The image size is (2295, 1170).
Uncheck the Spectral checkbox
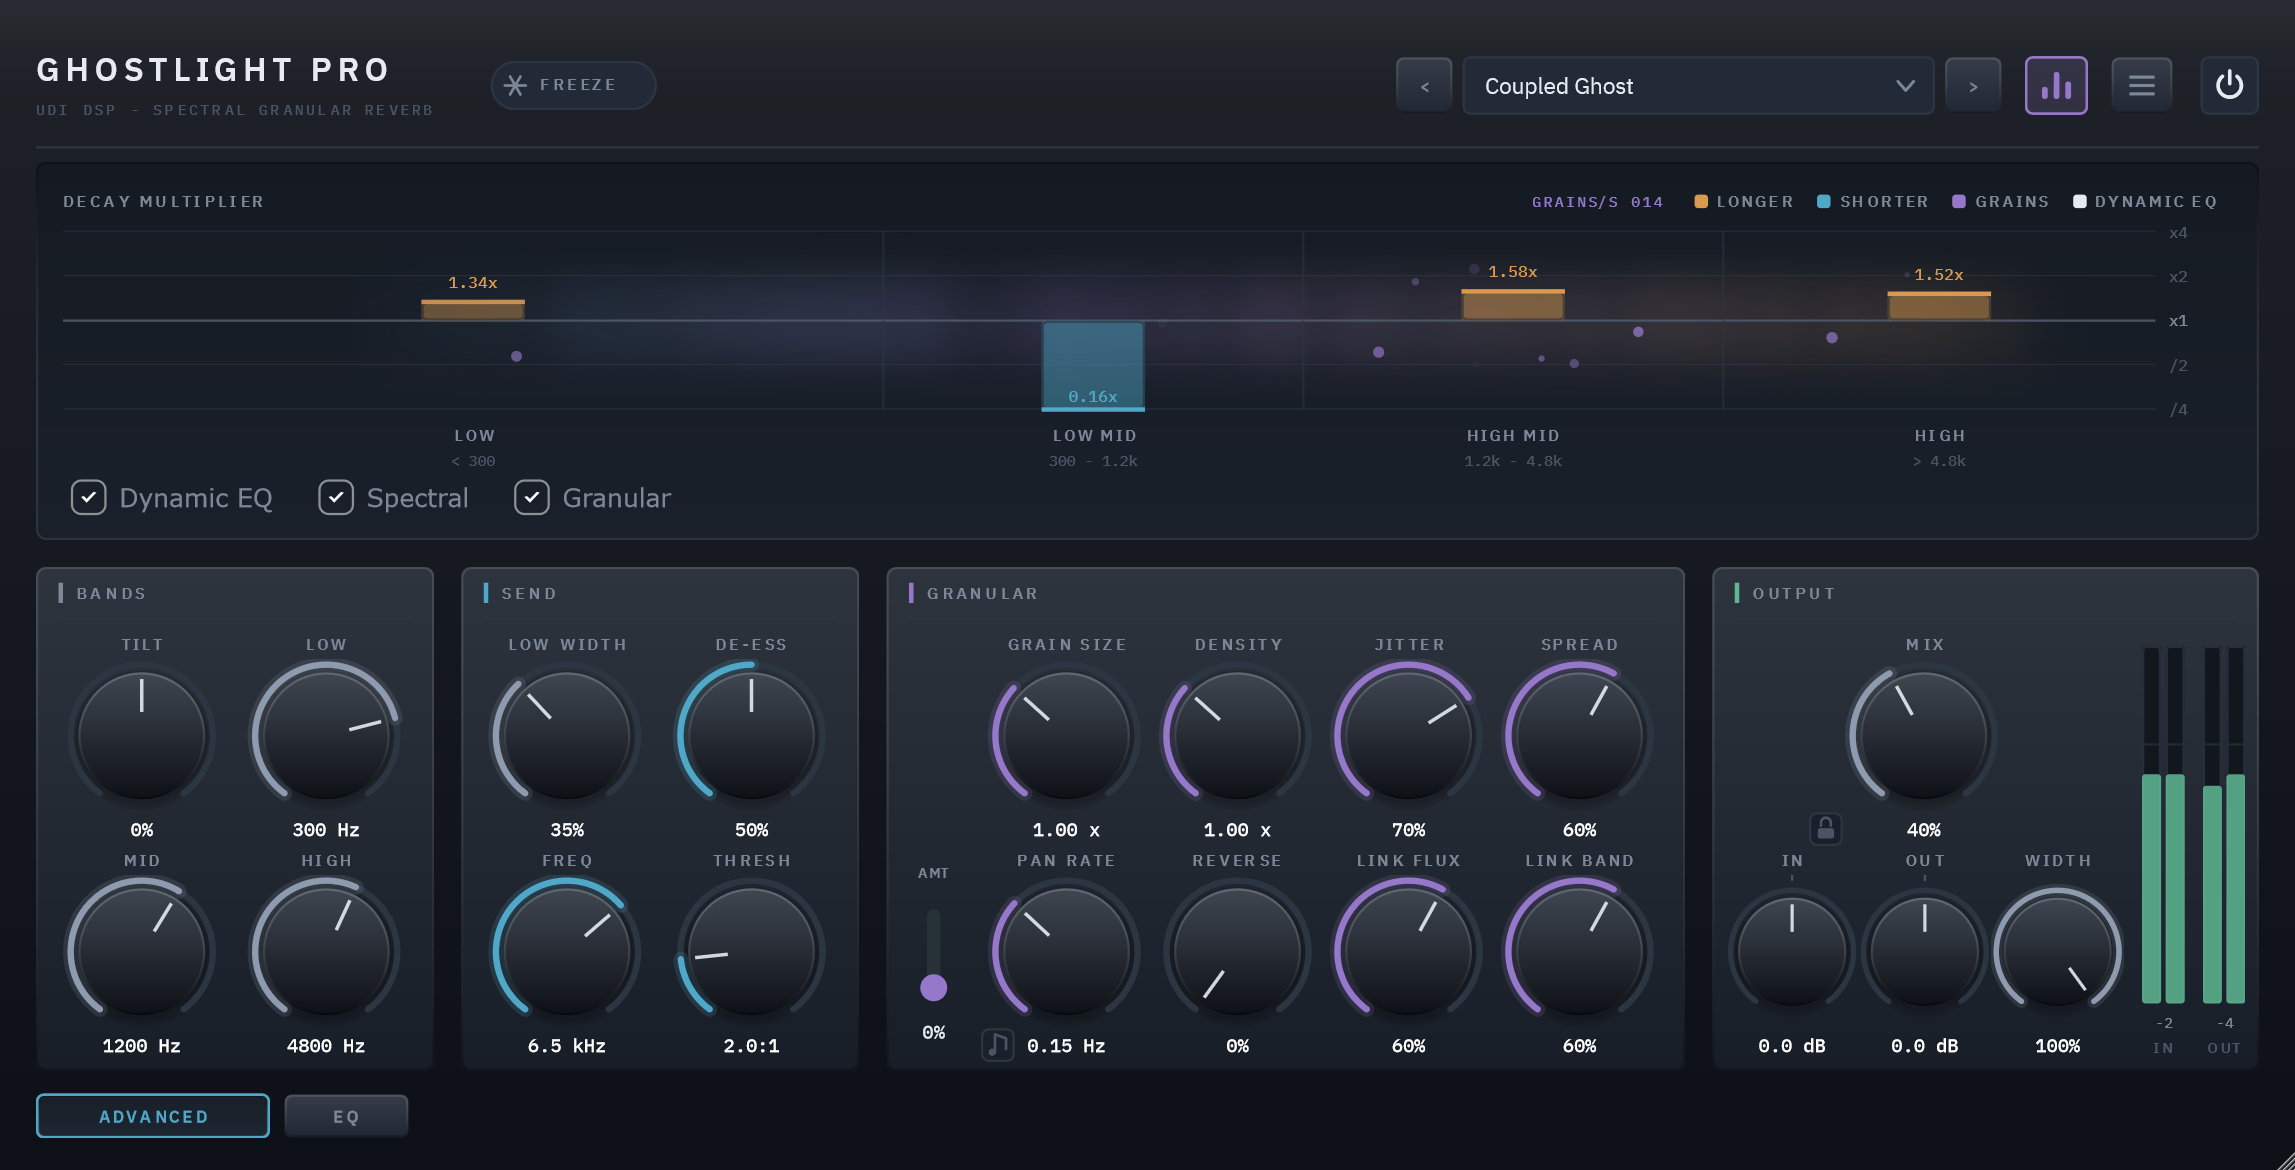[336, 497]
